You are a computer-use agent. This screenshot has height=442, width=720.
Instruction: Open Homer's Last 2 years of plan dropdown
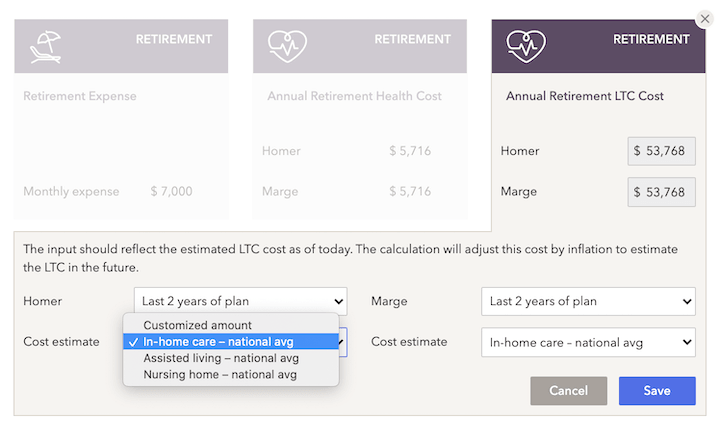pos(241,301)
